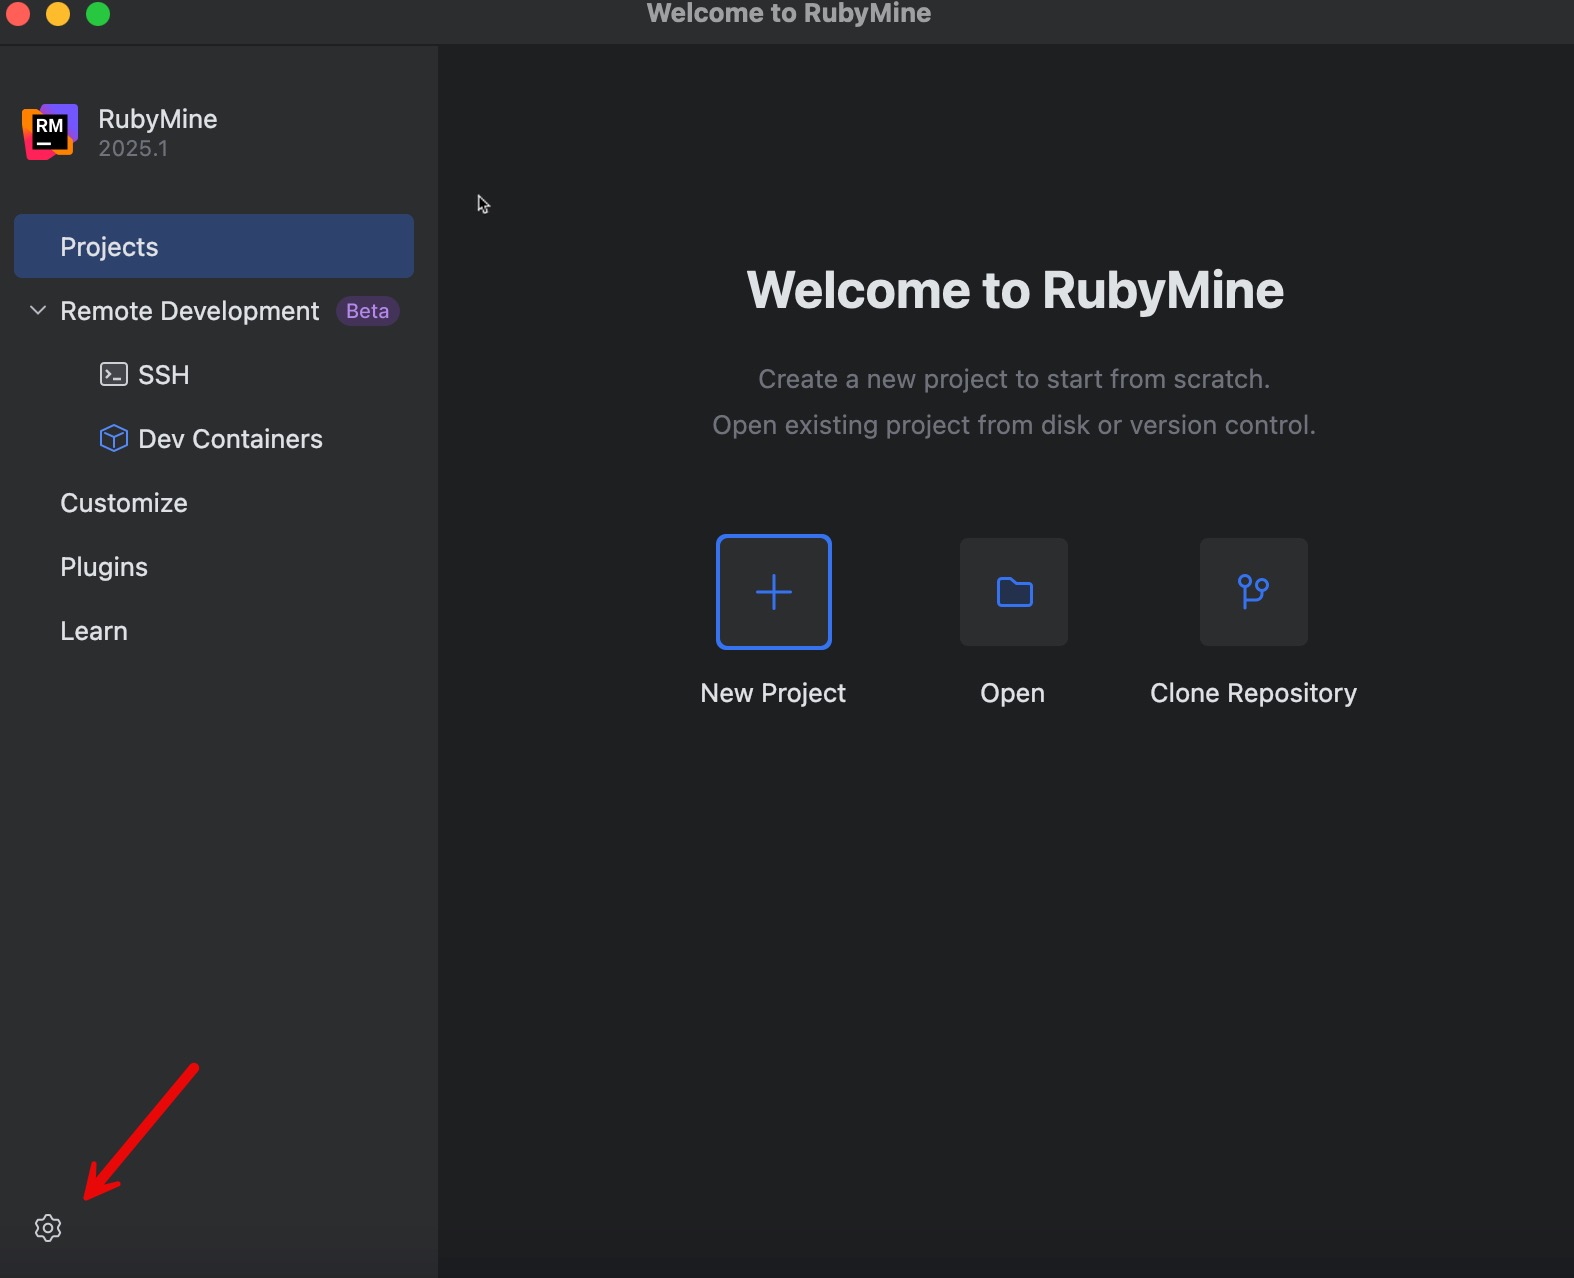Click the SSH terminal icon
This screenshot has width=1574, height=1278.
[114, 375]
